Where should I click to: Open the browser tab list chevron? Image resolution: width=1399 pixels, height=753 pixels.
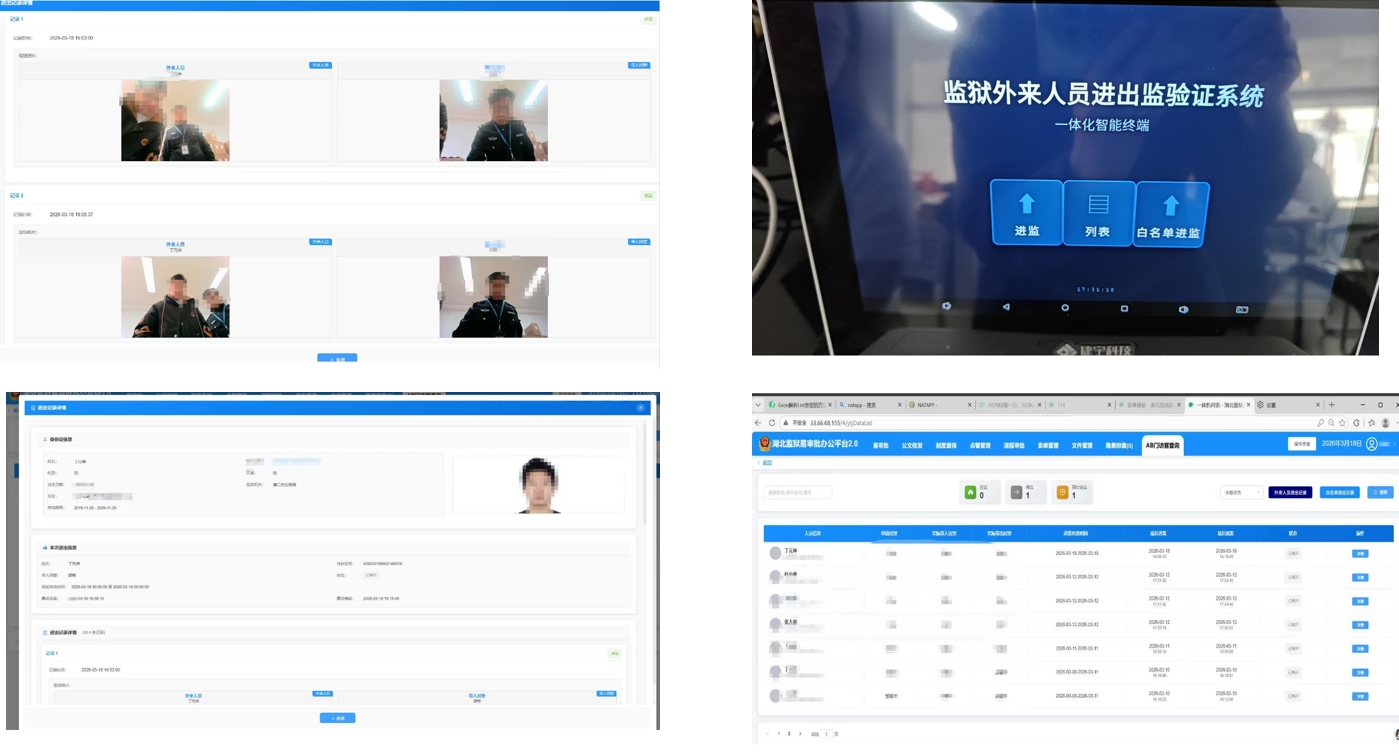click(x=759, y=405)
